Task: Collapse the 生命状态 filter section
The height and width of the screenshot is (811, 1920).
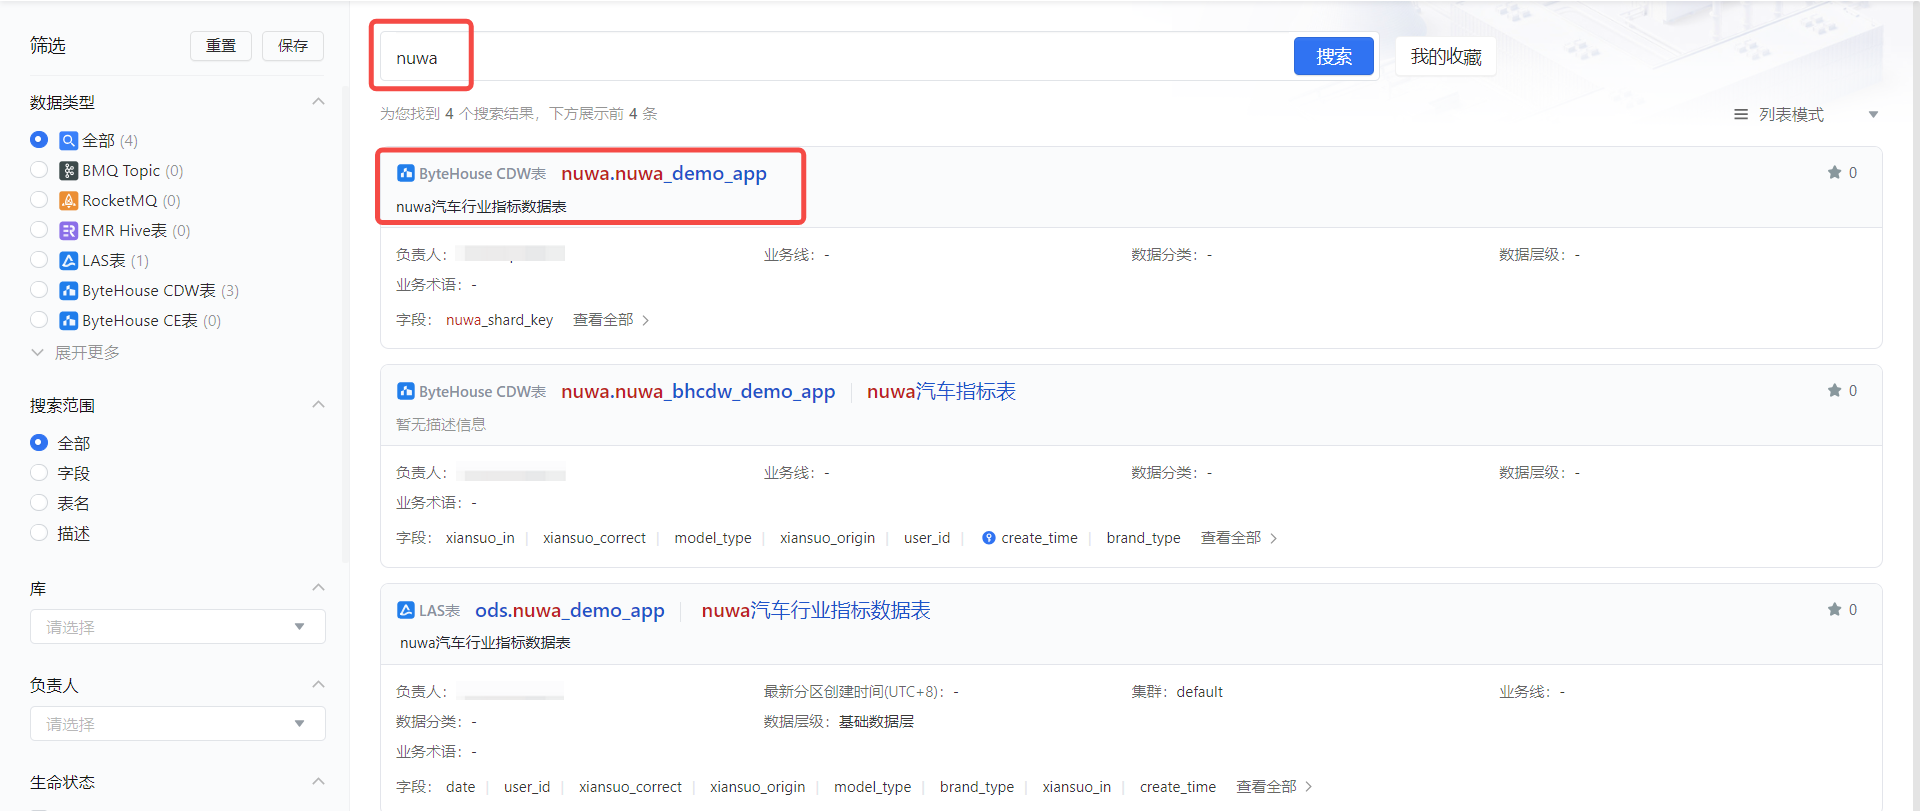Action: click(318, 782)
